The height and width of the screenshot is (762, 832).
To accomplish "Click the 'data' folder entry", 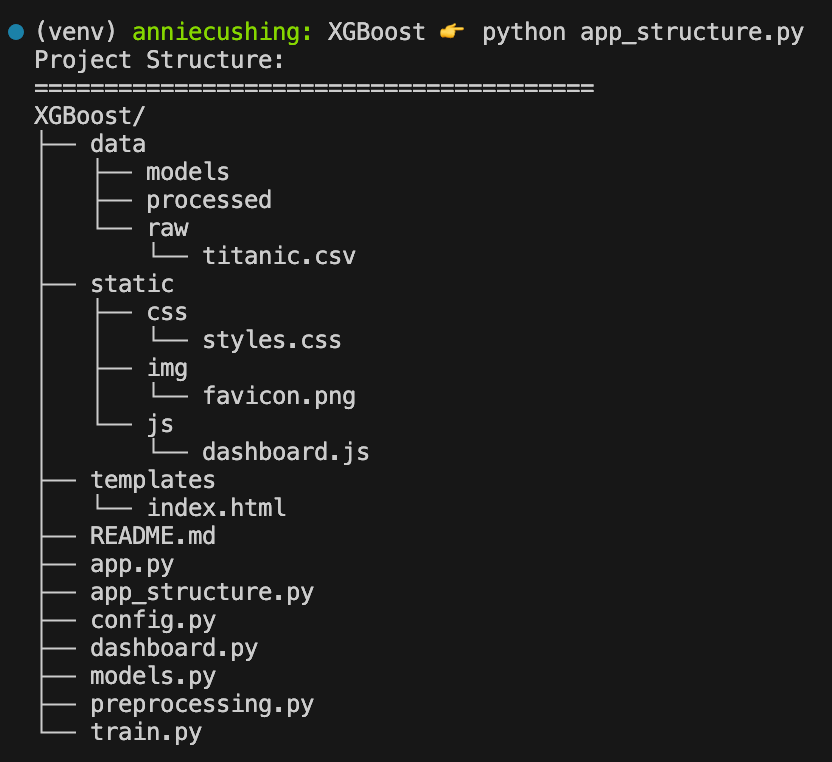I will pyautogui.click(x=118, y=144).
